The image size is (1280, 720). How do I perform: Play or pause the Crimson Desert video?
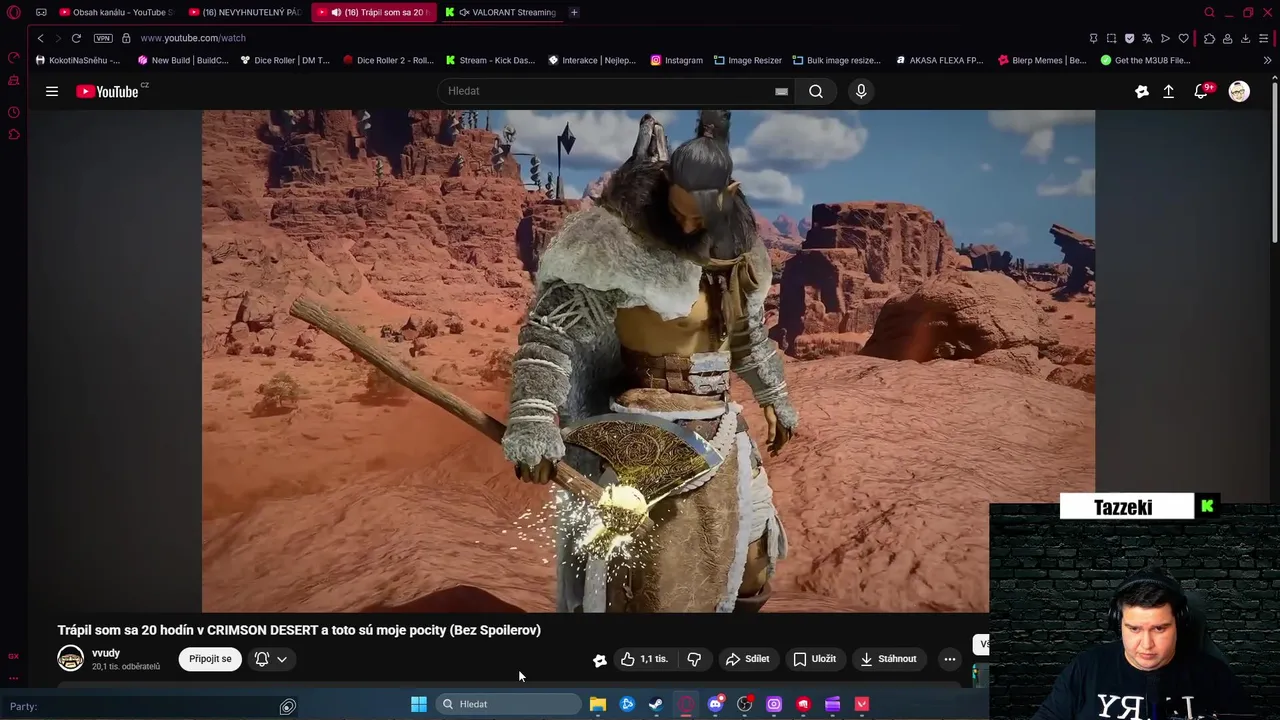[648, 361]
